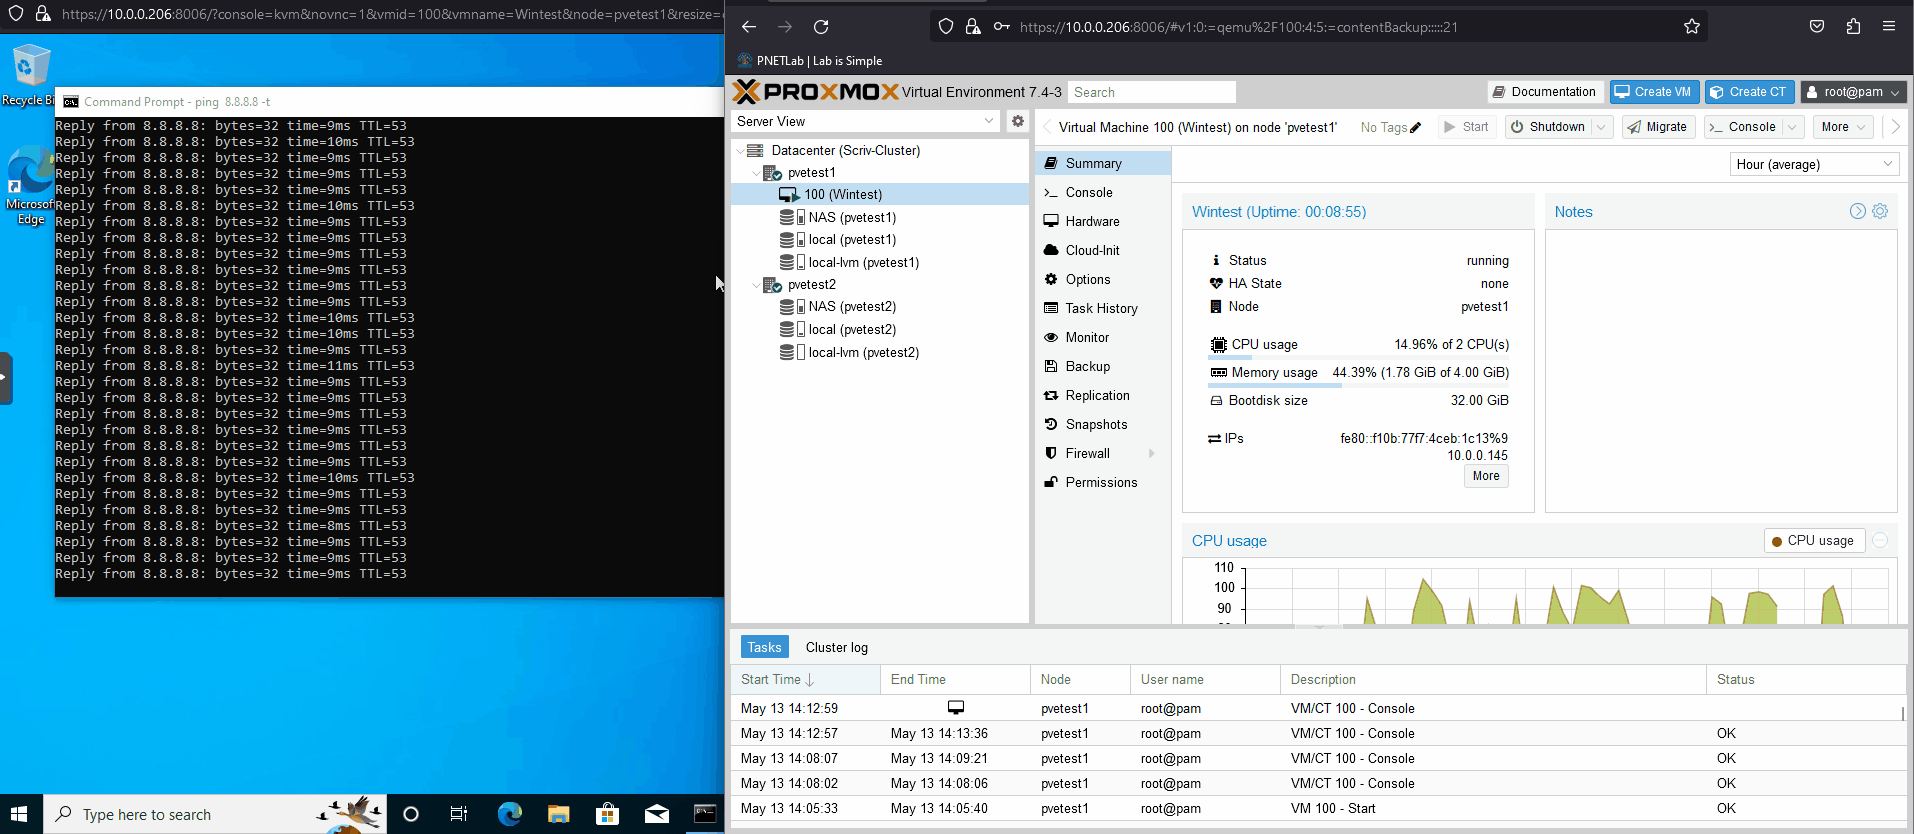Click the toolbar right overflow chevron
1914x834 pixels.
click(x=1895, y=127)
